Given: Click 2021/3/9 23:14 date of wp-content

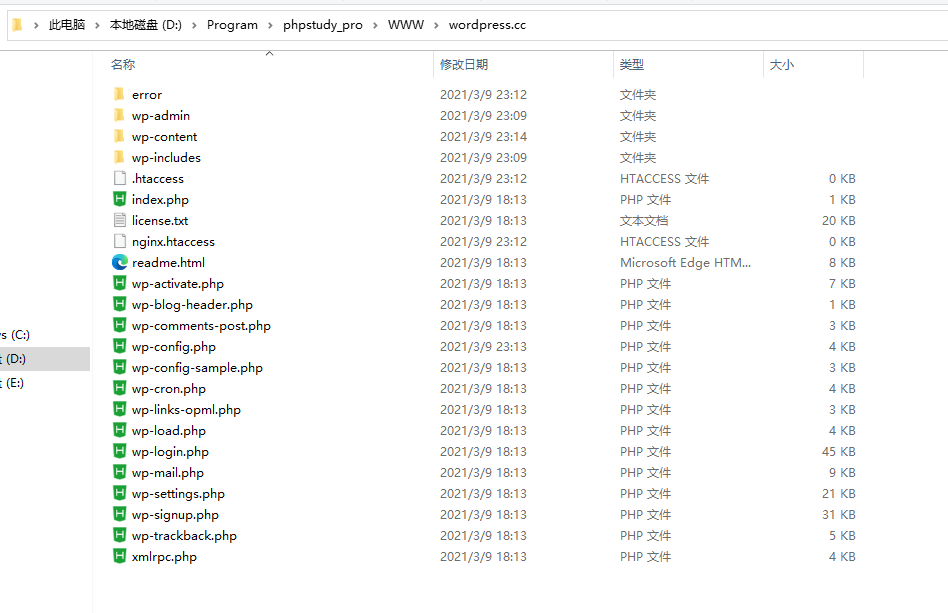Looking at the screenshot, I should tap(483, 137).
